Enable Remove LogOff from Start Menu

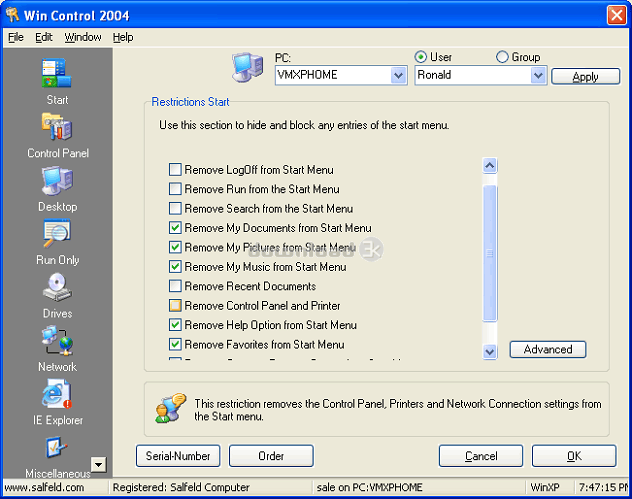(176, 170)
